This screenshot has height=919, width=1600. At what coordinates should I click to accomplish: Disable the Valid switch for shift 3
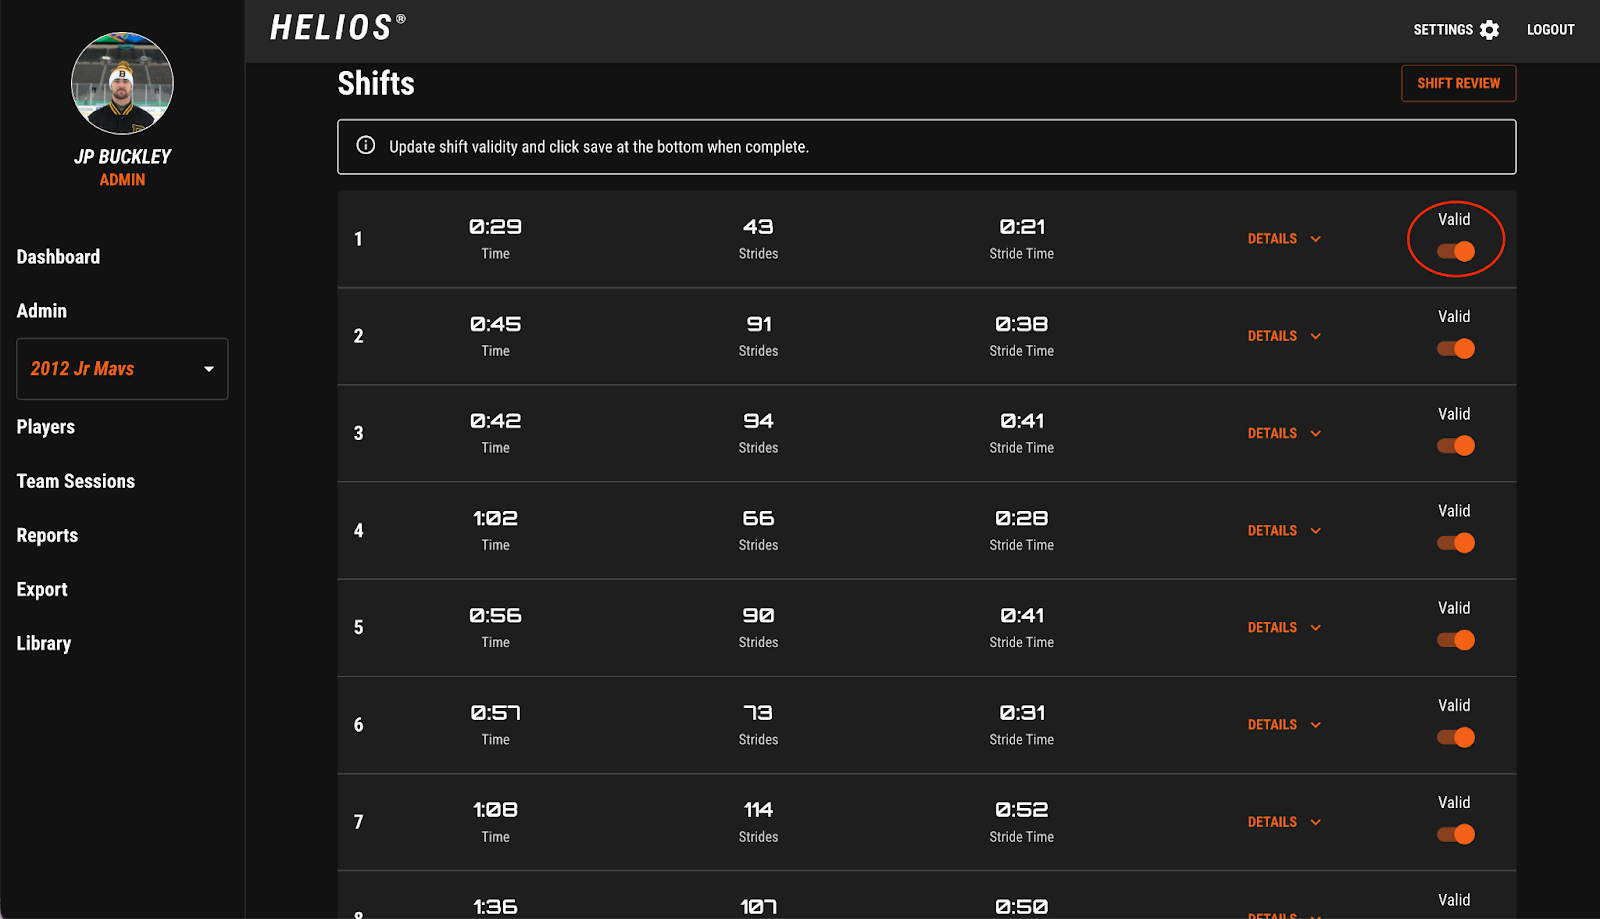pyautogui.click(x=1456, y=446)
